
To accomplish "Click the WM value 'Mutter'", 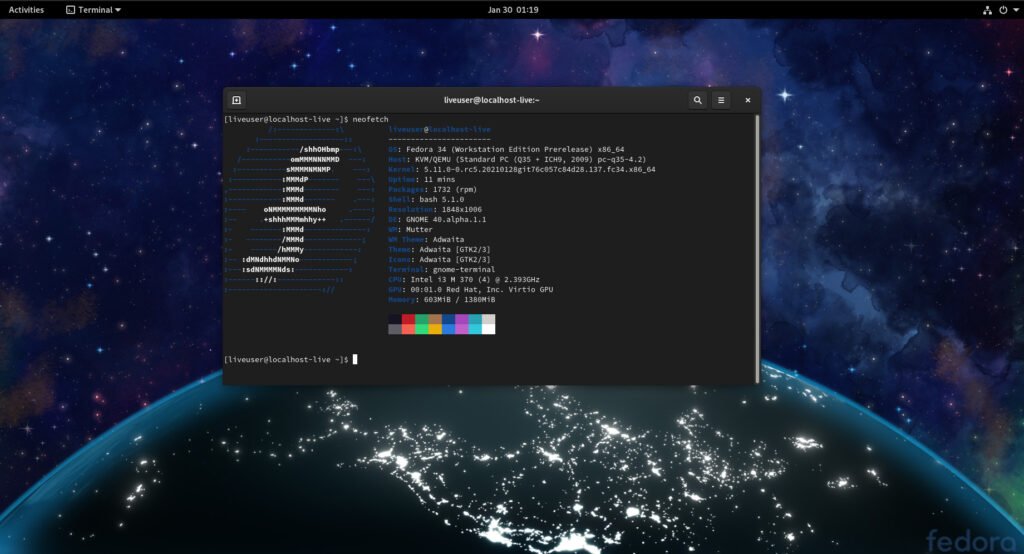I will [419, 229].
